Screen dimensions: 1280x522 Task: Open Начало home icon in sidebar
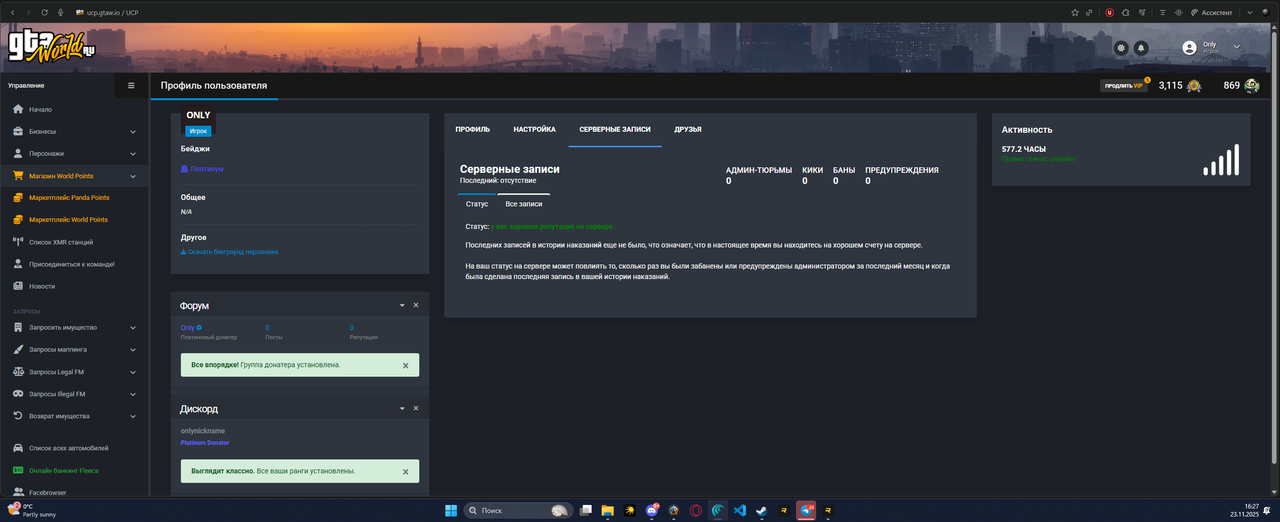(18, 109)
